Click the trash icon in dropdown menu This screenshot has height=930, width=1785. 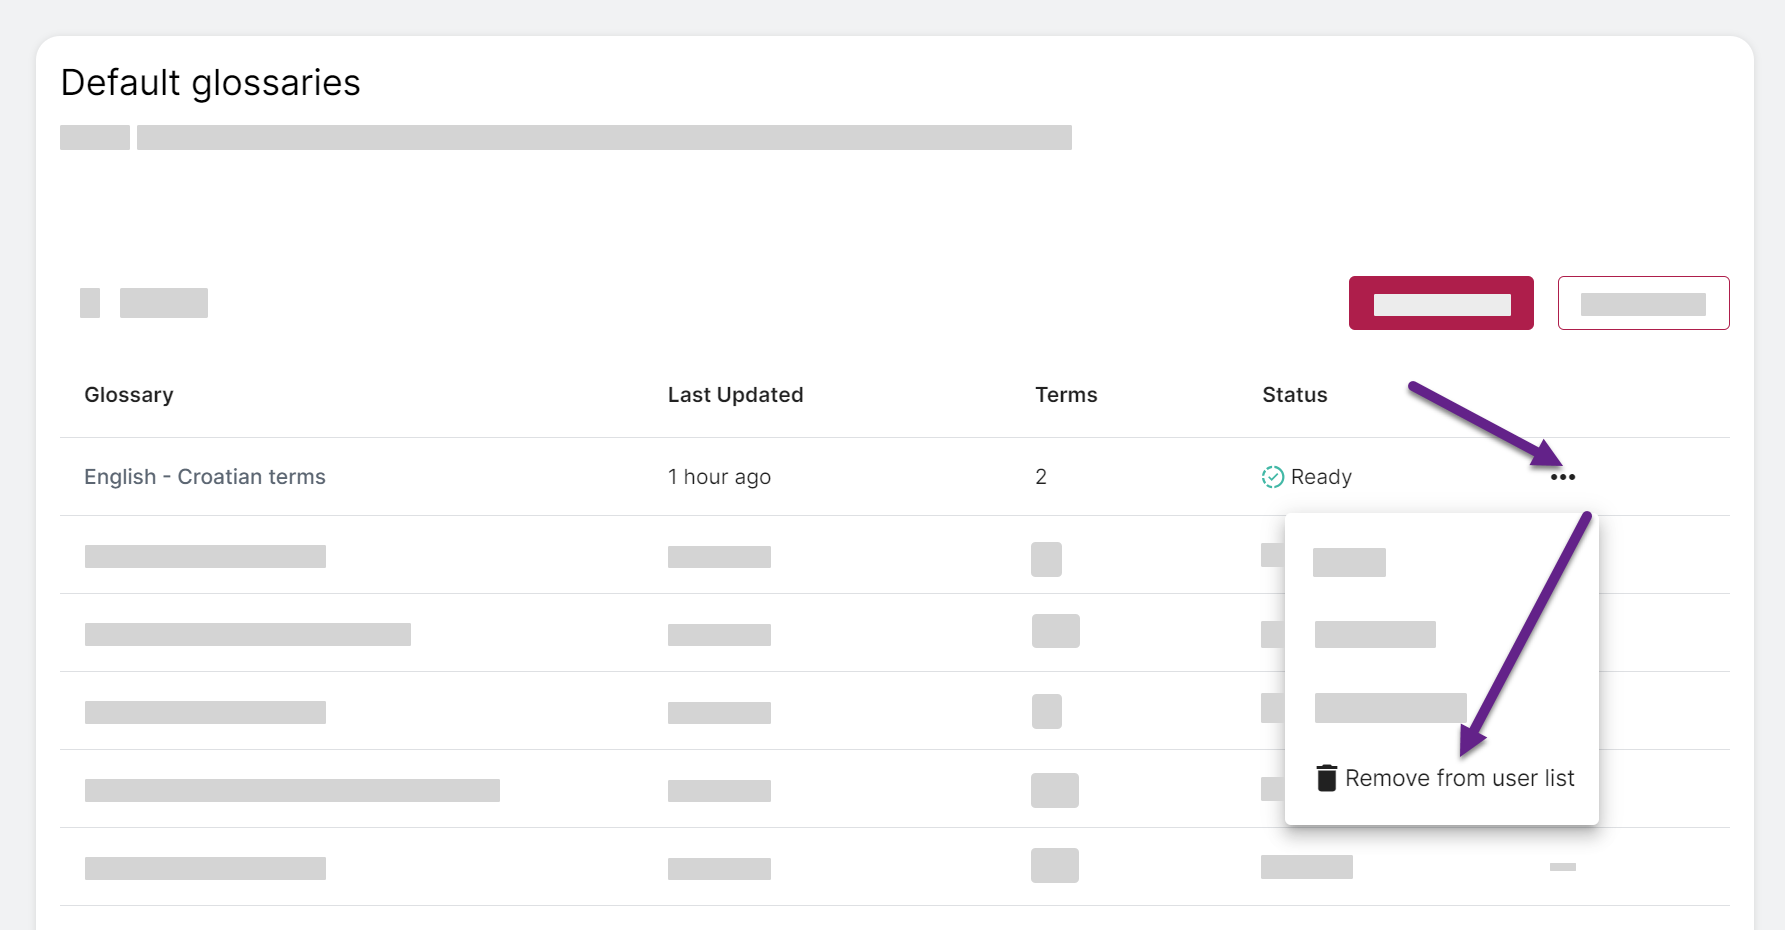(x=1326, y=778)
